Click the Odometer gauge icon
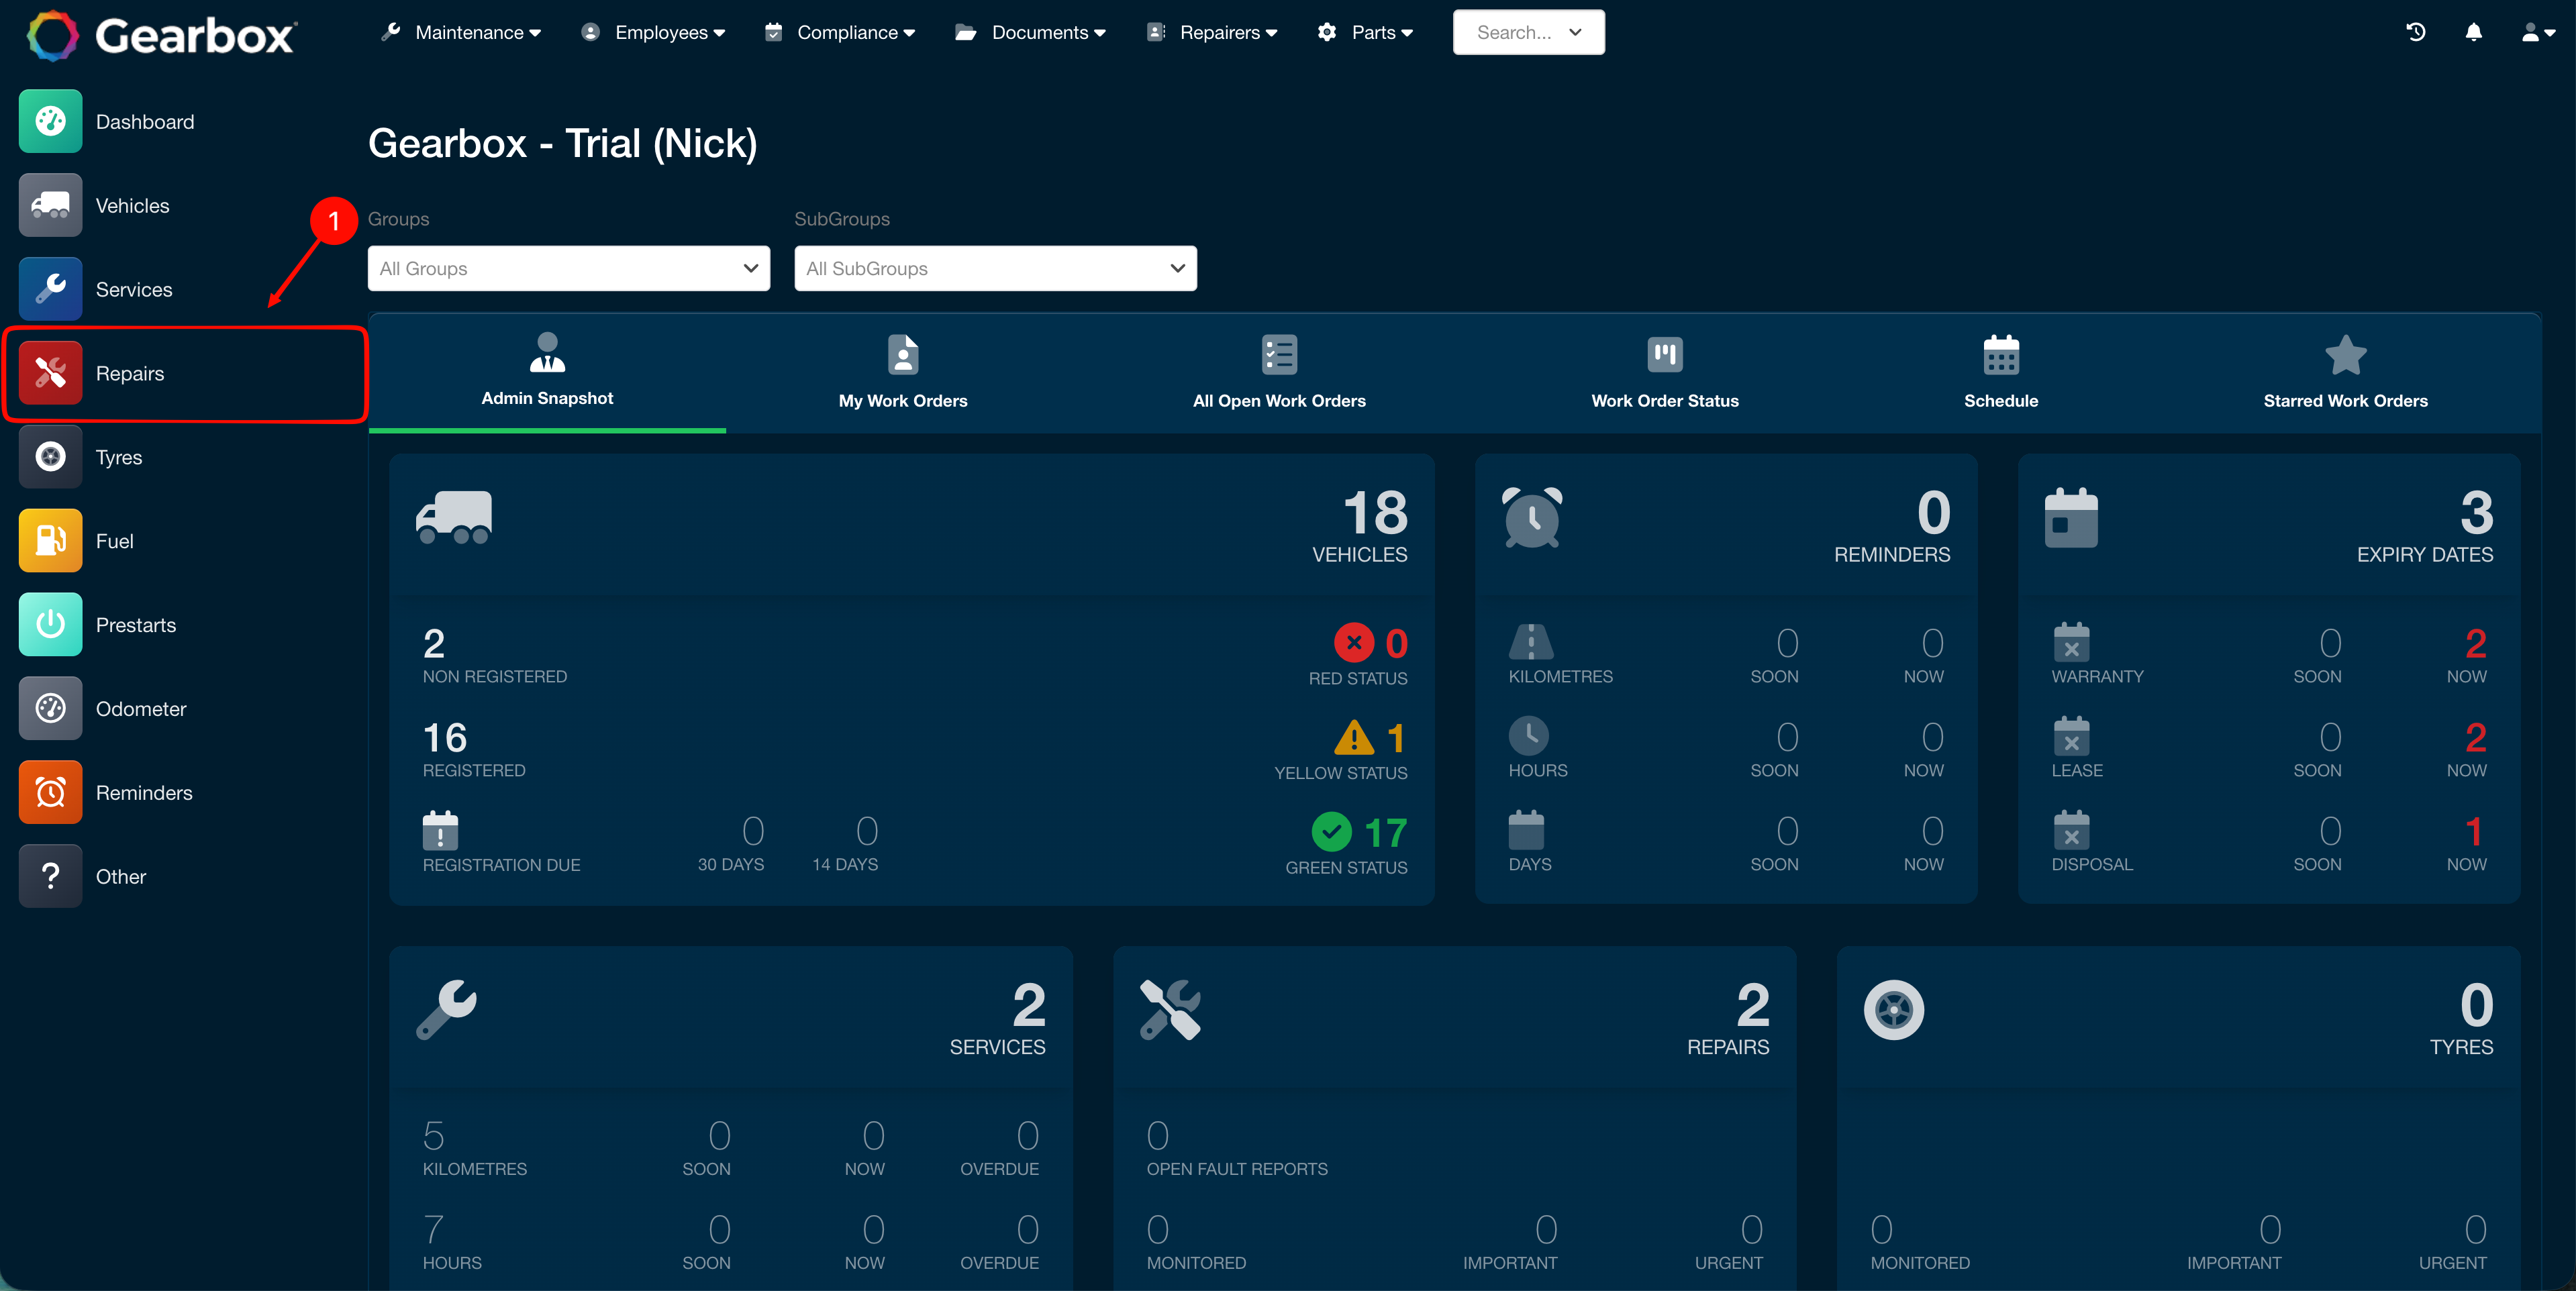This screenshot has width=2576, height=1291. tap(50, 709)
